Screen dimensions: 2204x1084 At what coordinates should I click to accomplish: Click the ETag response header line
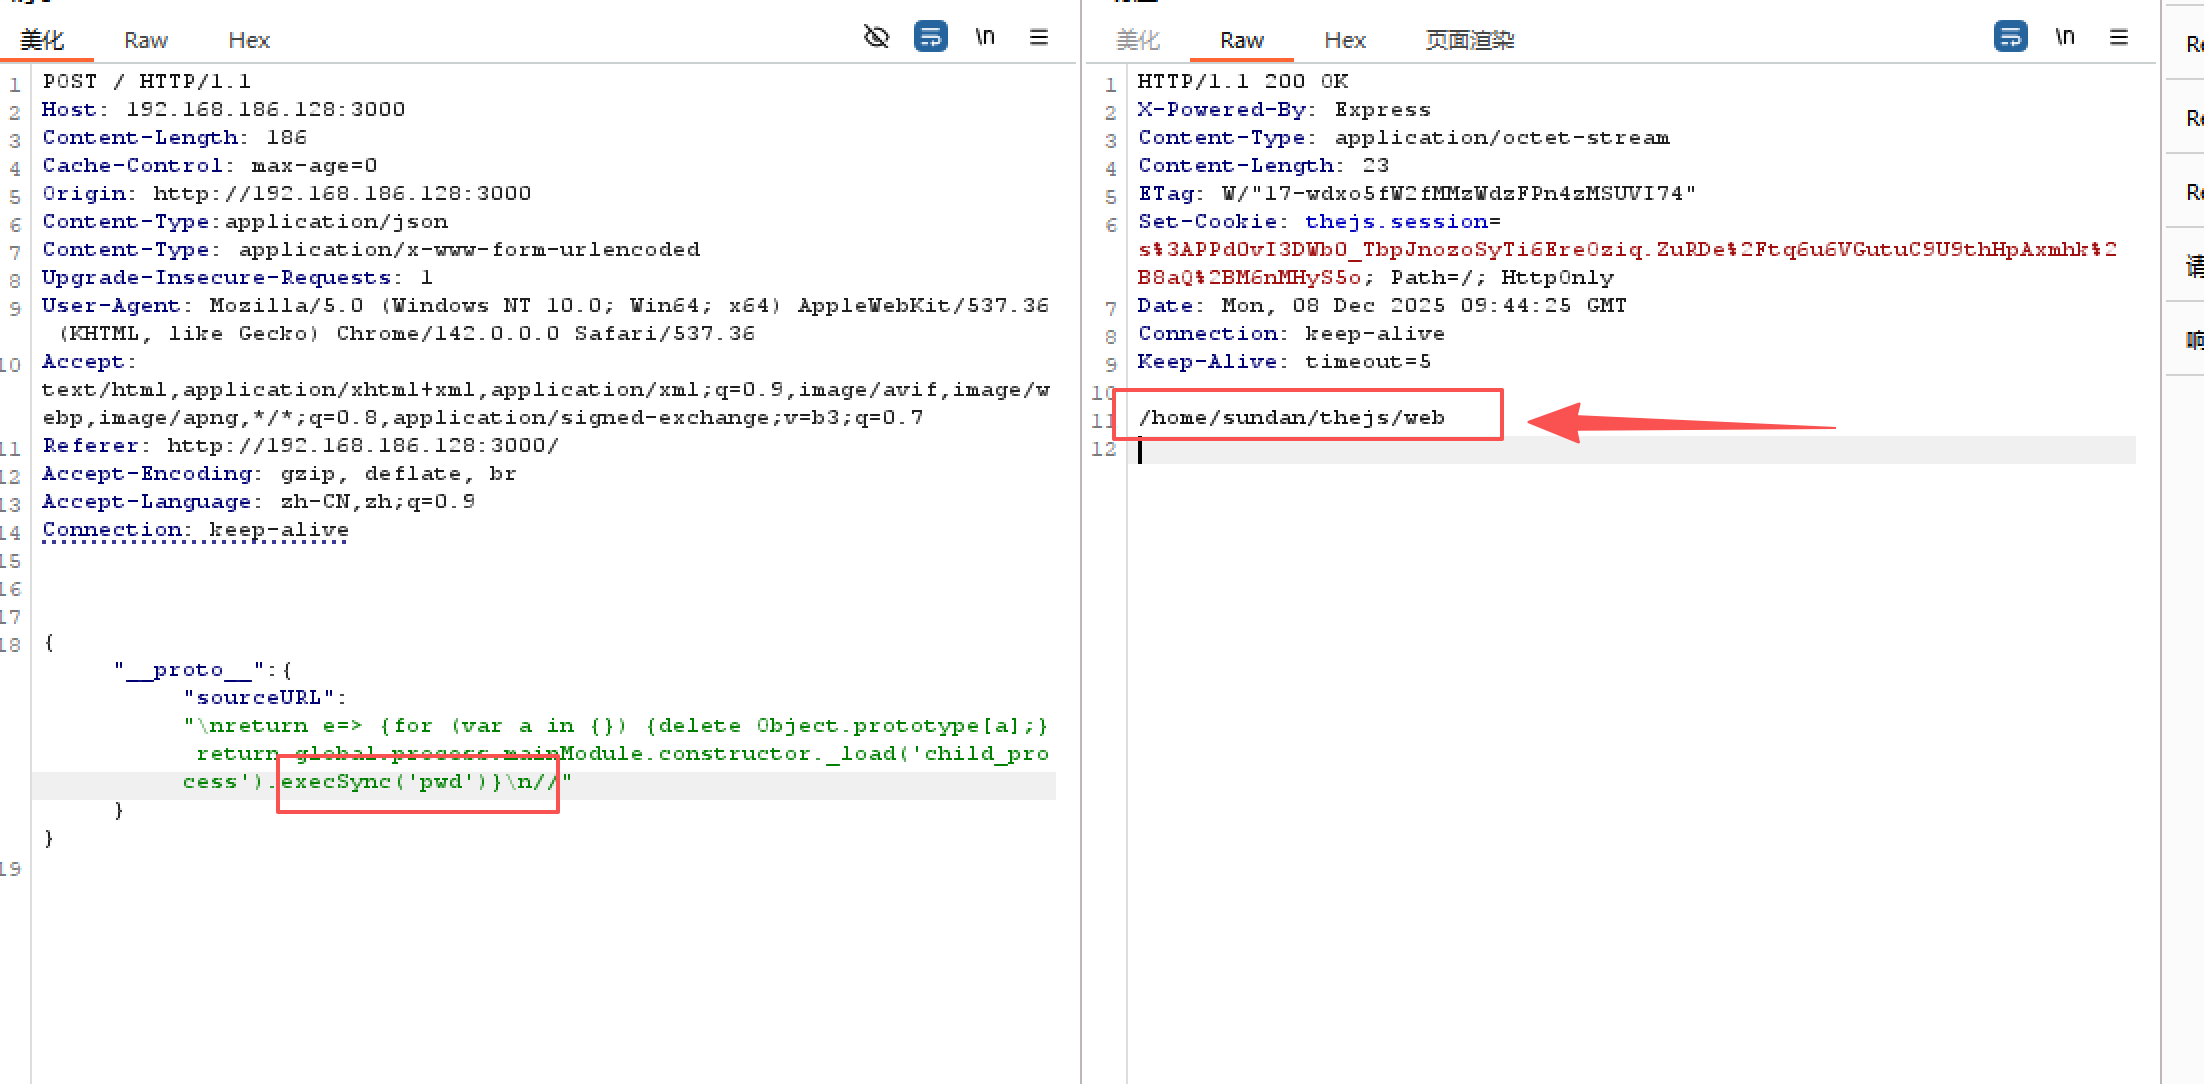(x=1417, y=193)
